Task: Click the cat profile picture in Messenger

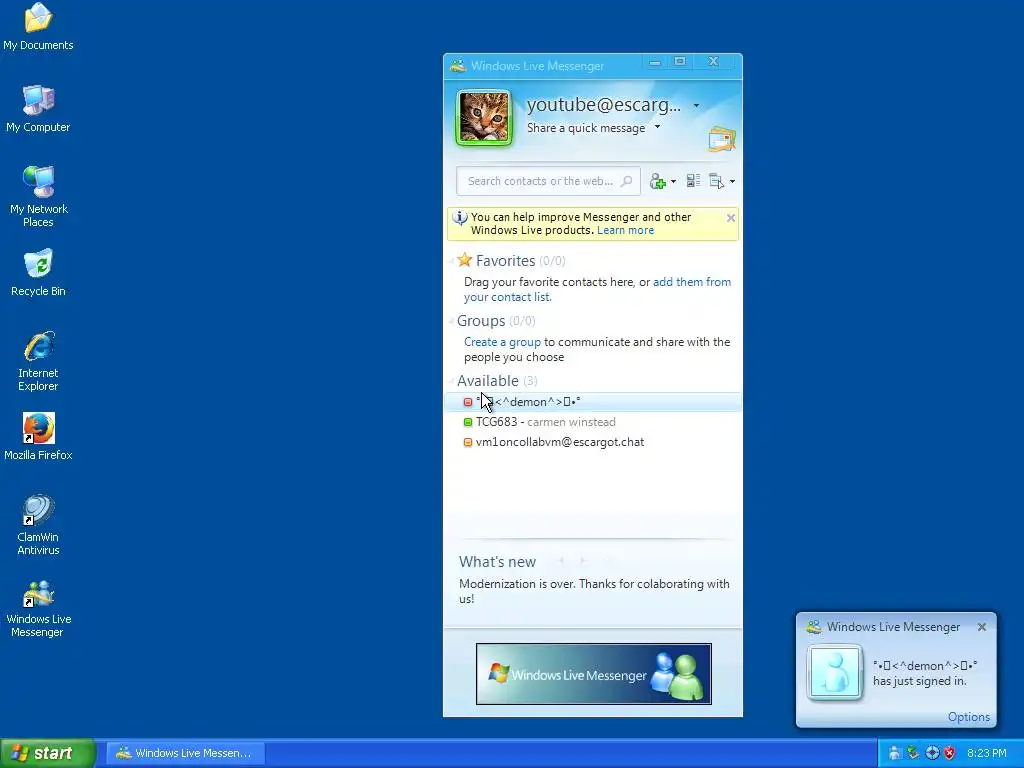Action: tap(484, 118)
